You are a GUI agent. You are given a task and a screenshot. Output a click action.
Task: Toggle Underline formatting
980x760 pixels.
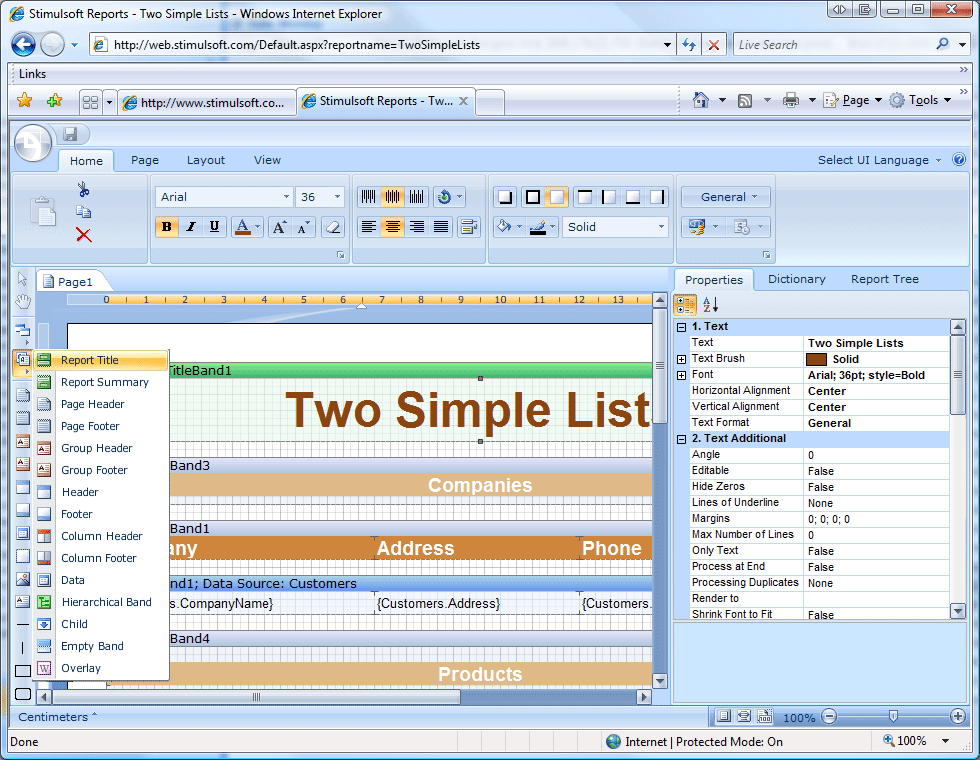(215, 227)
